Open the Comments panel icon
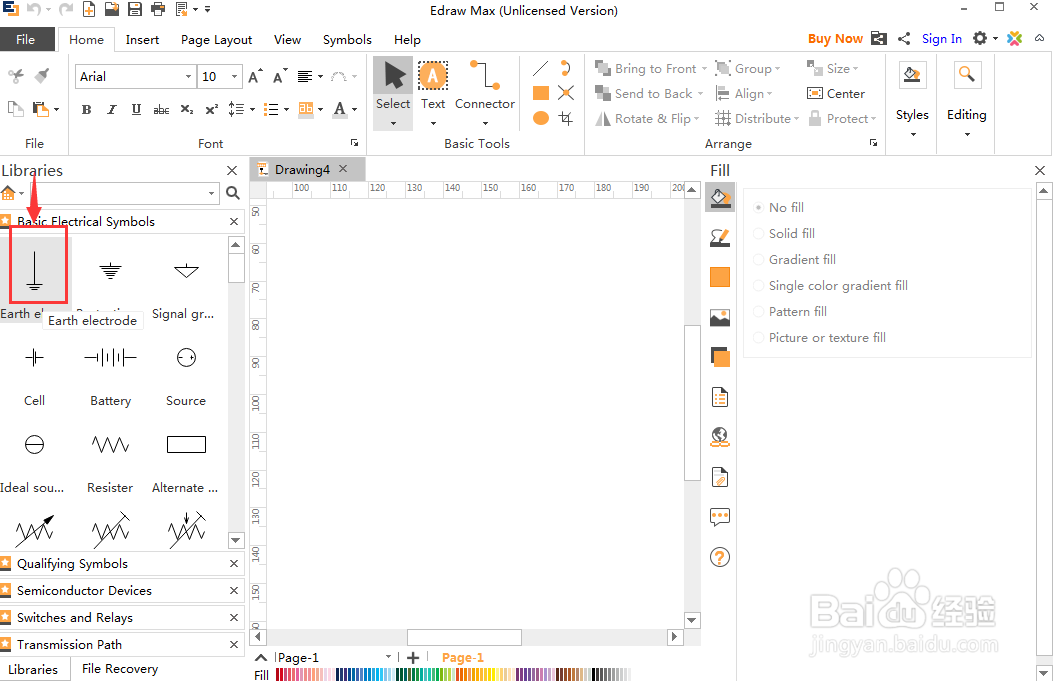Screen dimensions: 1055x681 (720, 517)
